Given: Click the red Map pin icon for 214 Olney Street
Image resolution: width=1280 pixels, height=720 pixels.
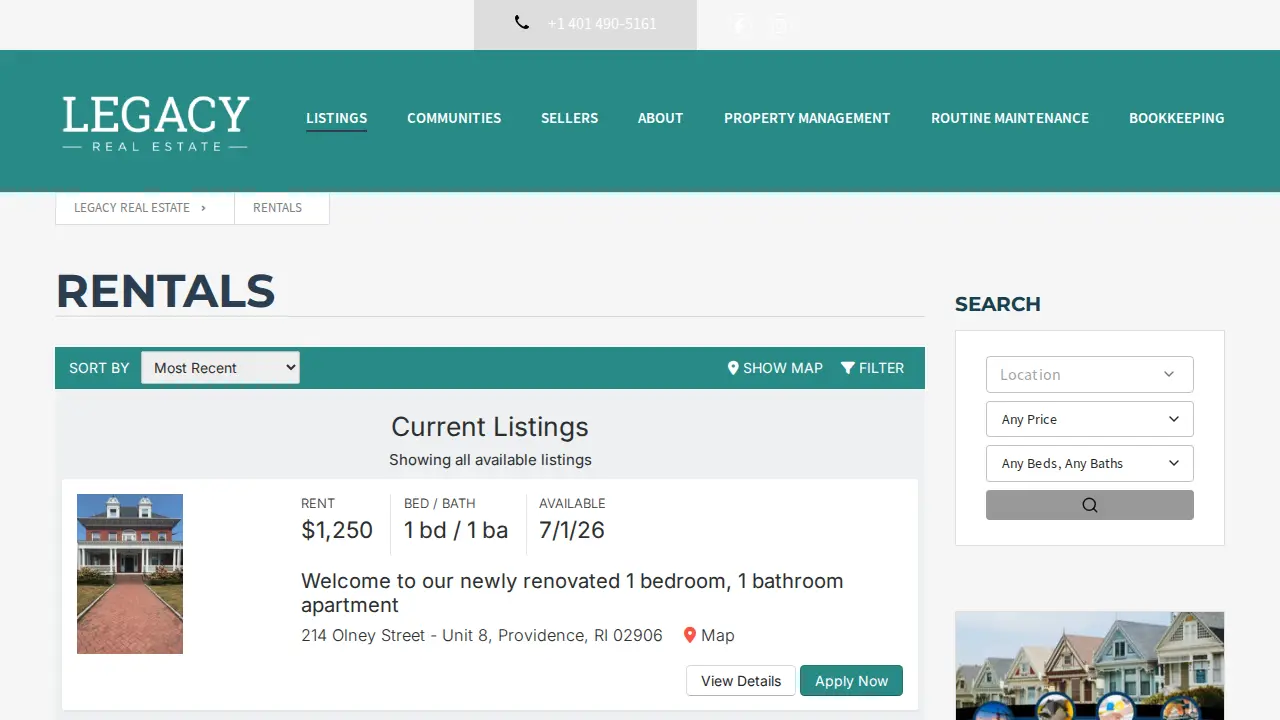Looking at the screenshot, I should click(689, 635).
